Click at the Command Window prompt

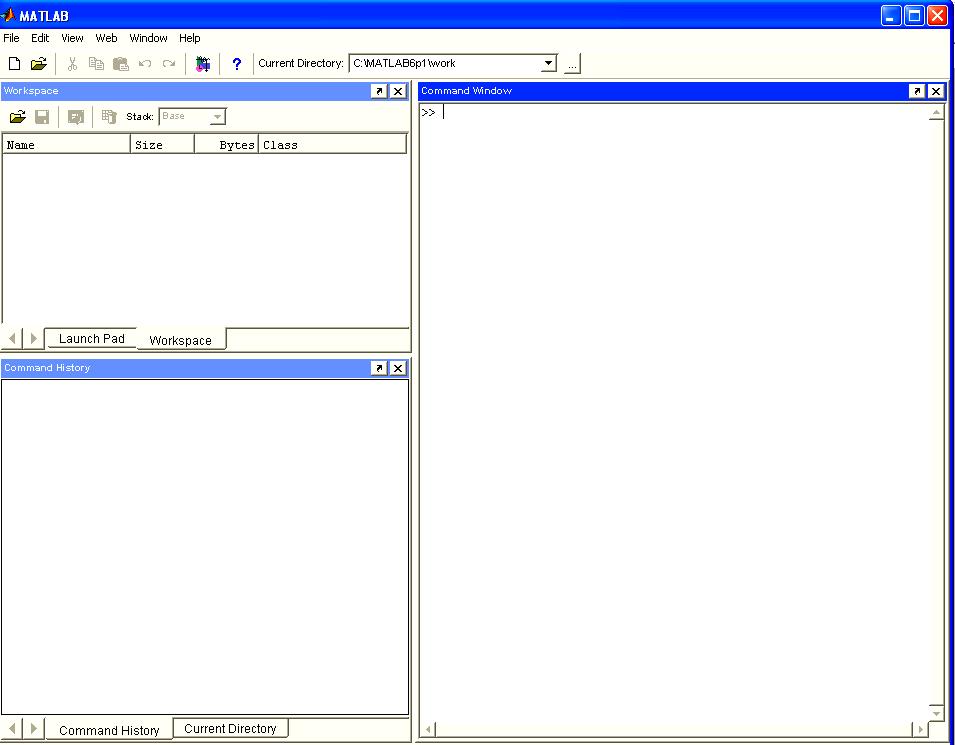(x=445, y=113)
